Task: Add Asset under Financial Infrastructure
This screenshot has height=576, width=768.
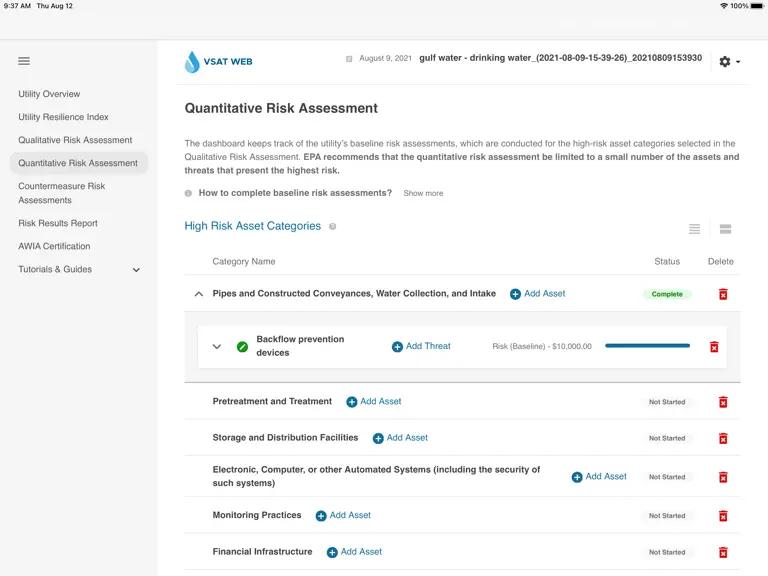Action: click(x=354, y=552)
